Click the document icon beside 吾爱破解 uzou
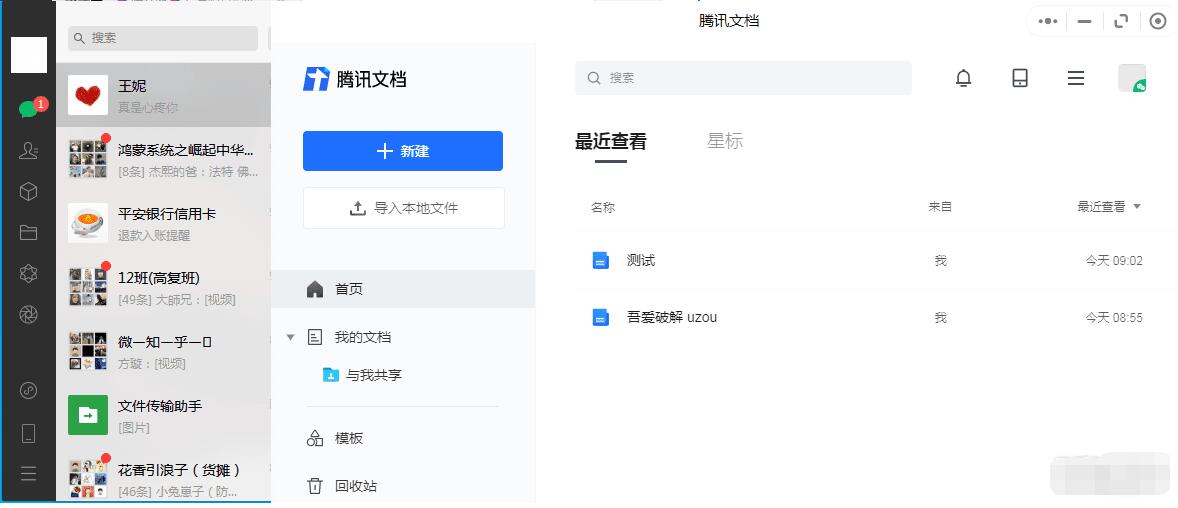This screenshot has width=1178, height=508. [x=600, y=317]
